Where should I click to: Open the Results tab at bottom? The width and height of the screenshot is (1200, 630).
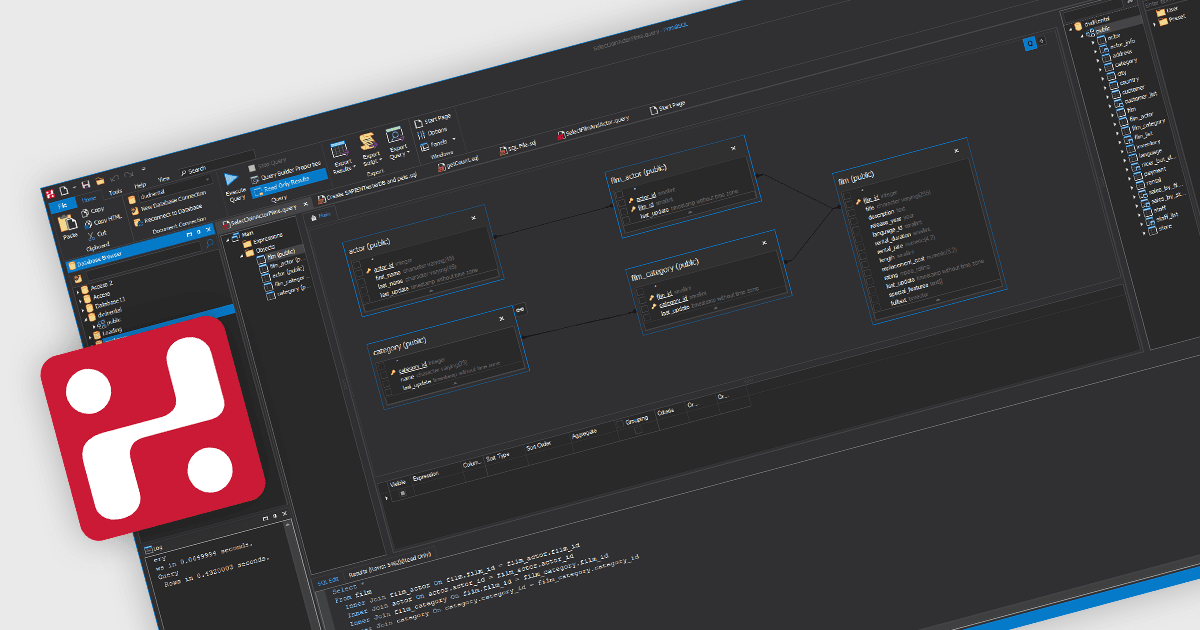pos(389,565)
